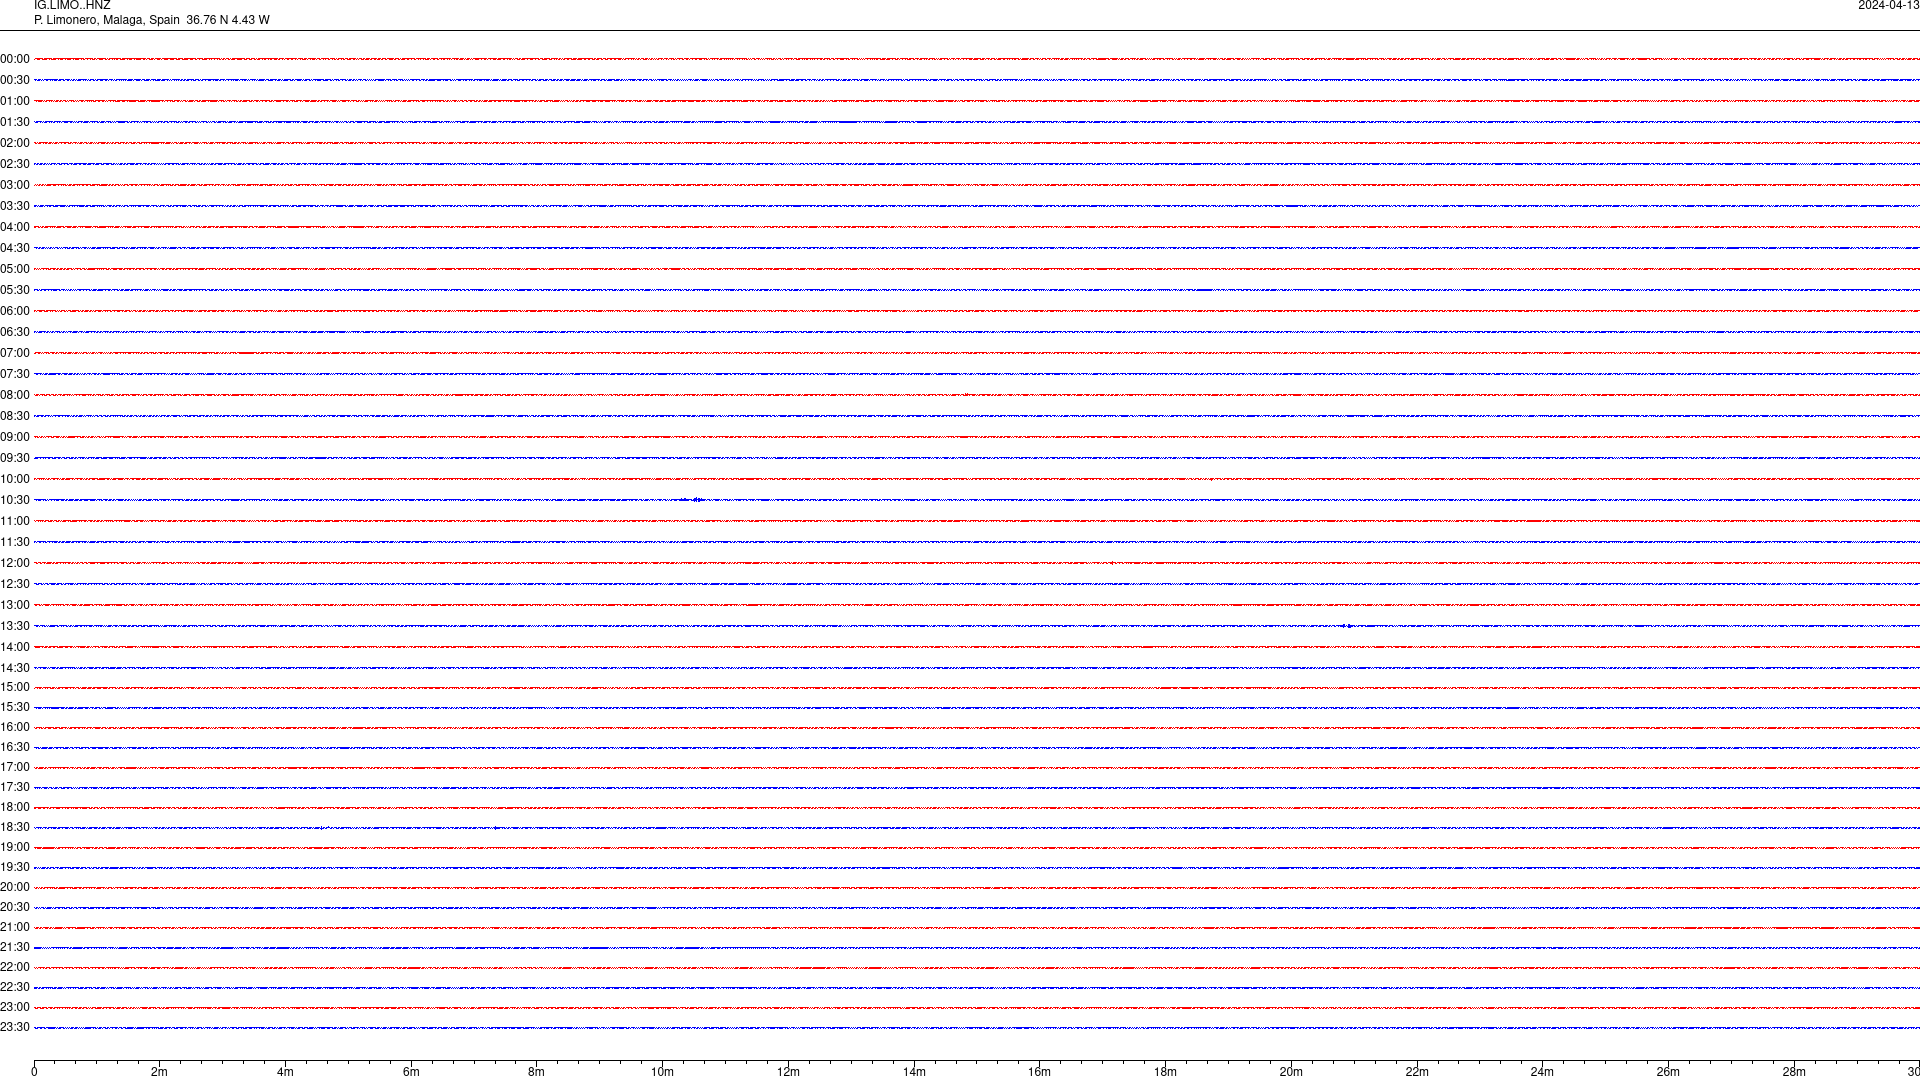Viewport: 1920px width, 1080px height.
Task: Click the 16m tick label on time axis
Action: 1039,1072
